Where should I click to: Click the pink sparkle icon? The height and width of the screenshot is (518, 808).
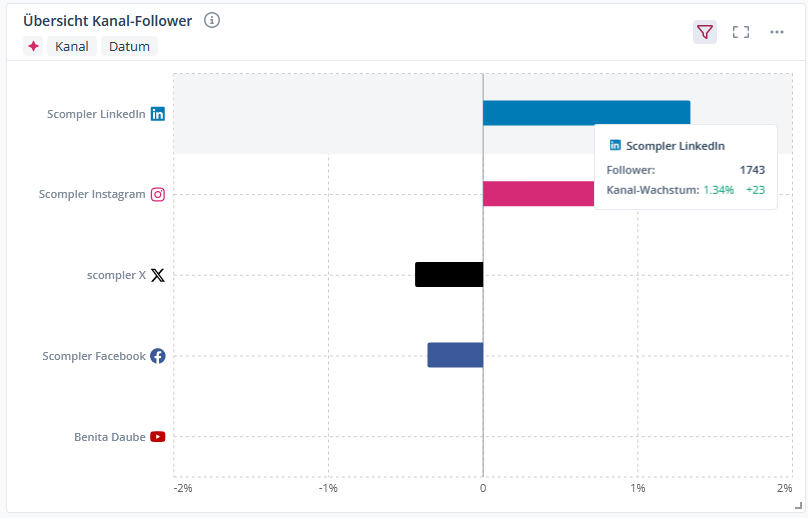click(x=34, y=46)
